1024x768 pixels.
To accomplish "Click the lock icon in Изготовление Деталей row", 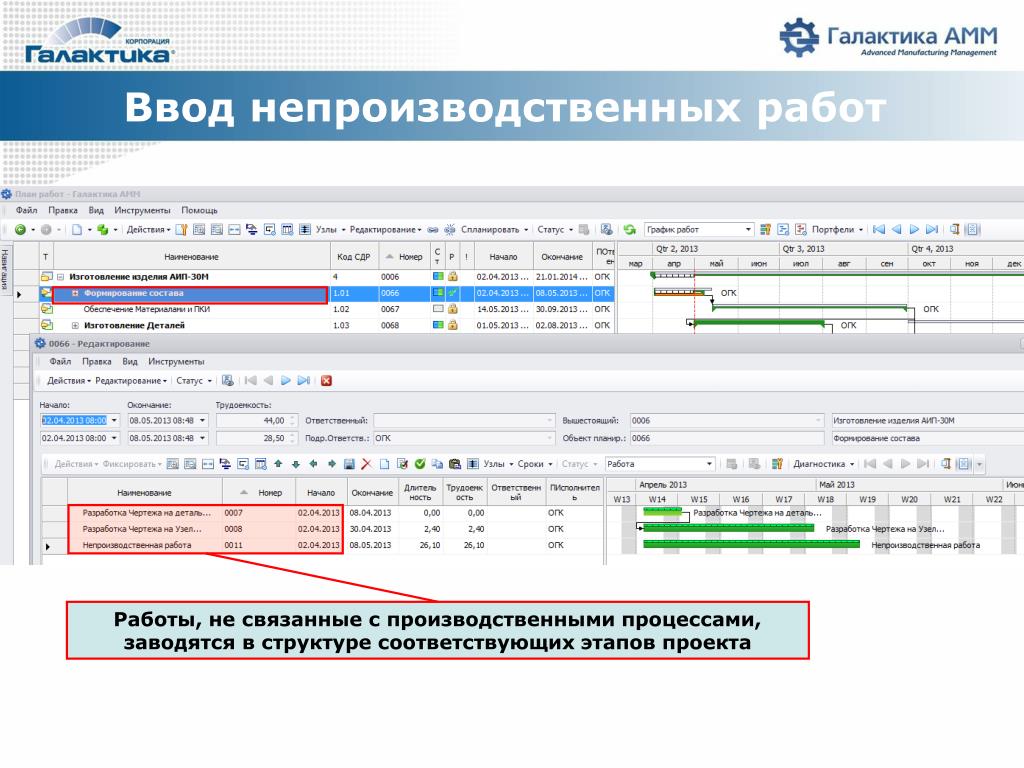I will pos(453,325).
